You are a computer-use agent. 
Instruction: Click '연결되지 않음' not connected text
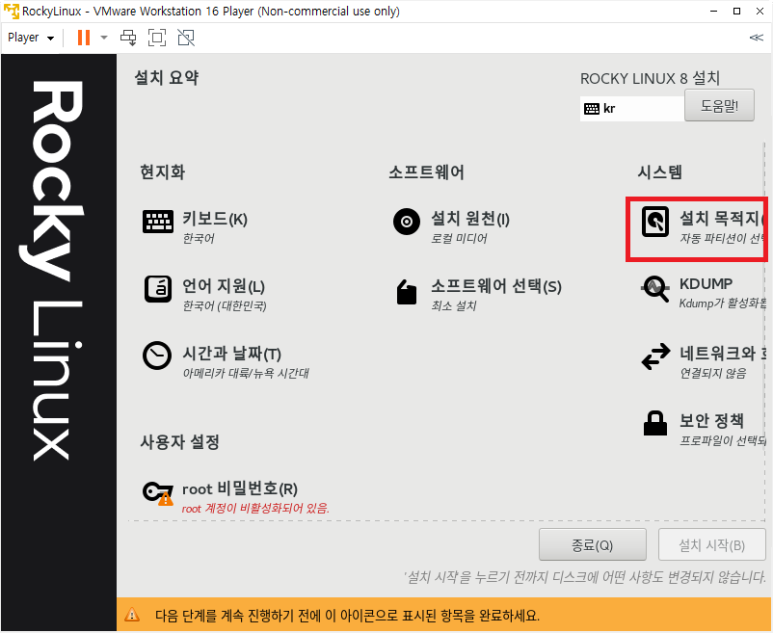[713, 373]
